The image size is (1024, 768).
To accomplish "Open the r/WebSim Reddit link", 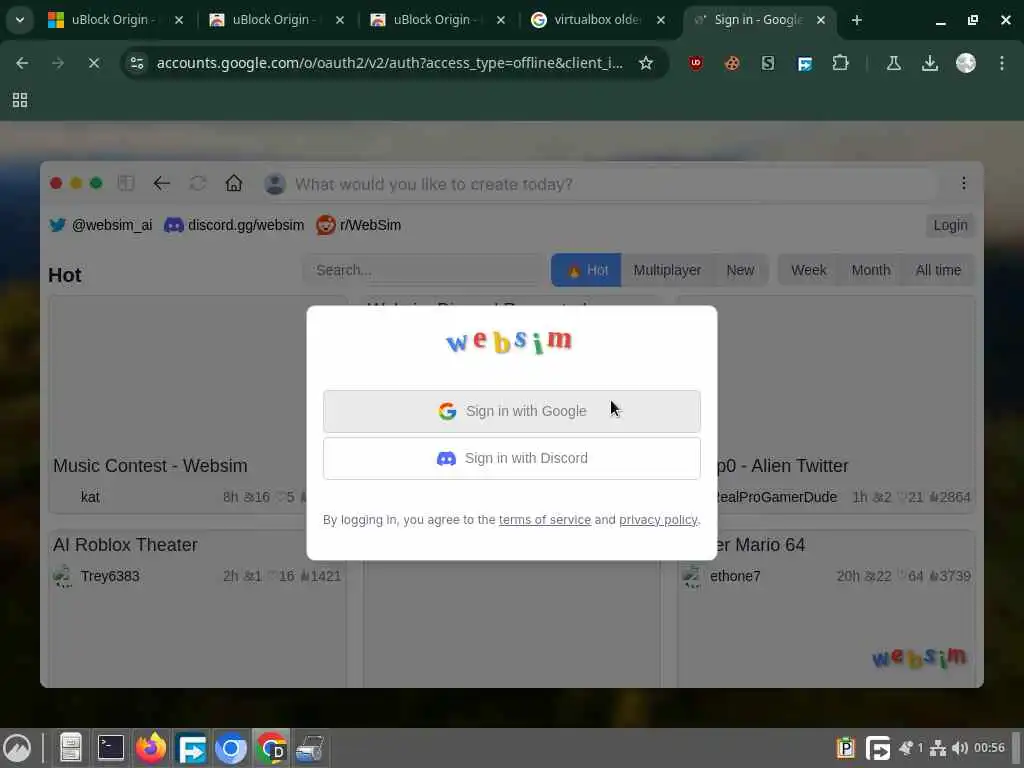I will pyautogui.click(x=359, y=225).
